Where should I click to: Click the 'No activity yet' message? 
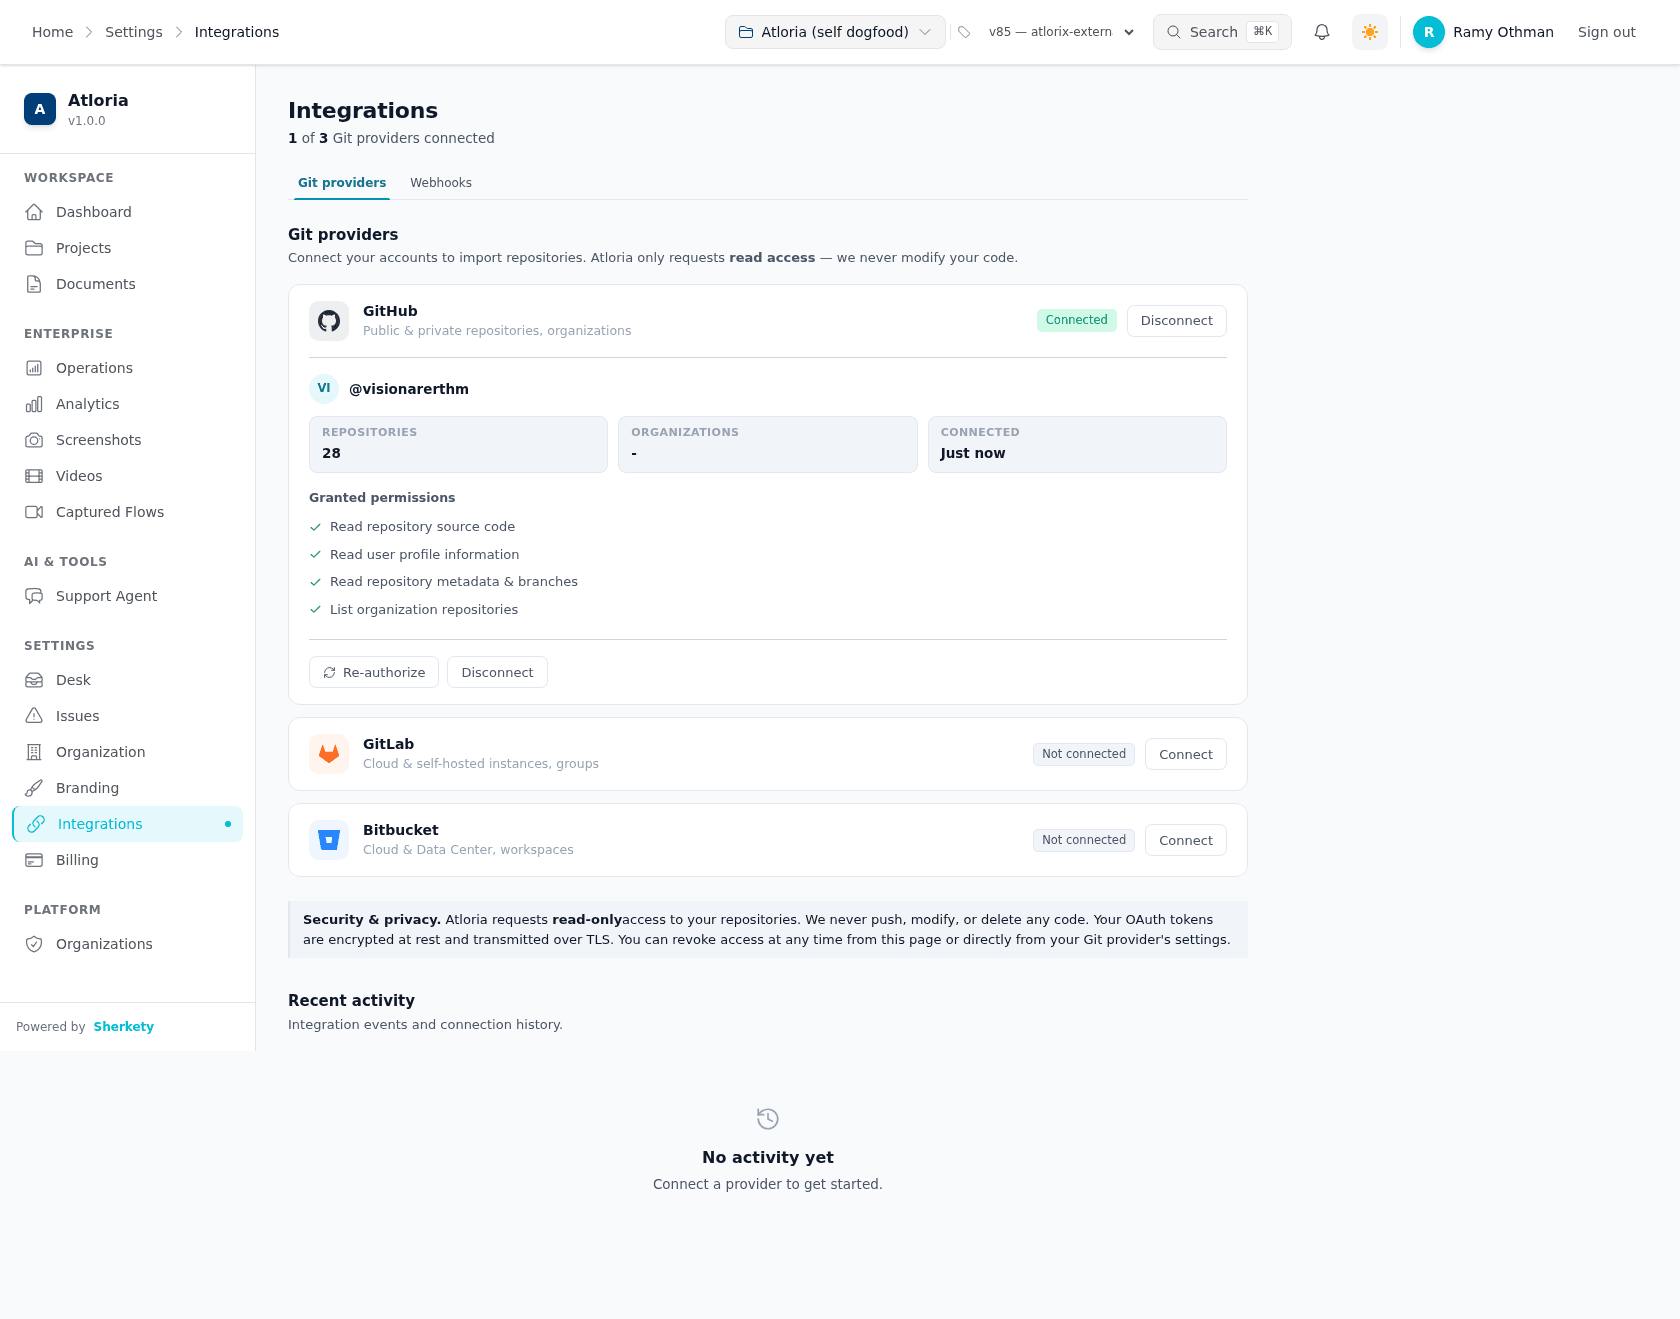pyautogui.click(x=768, y=1157)
